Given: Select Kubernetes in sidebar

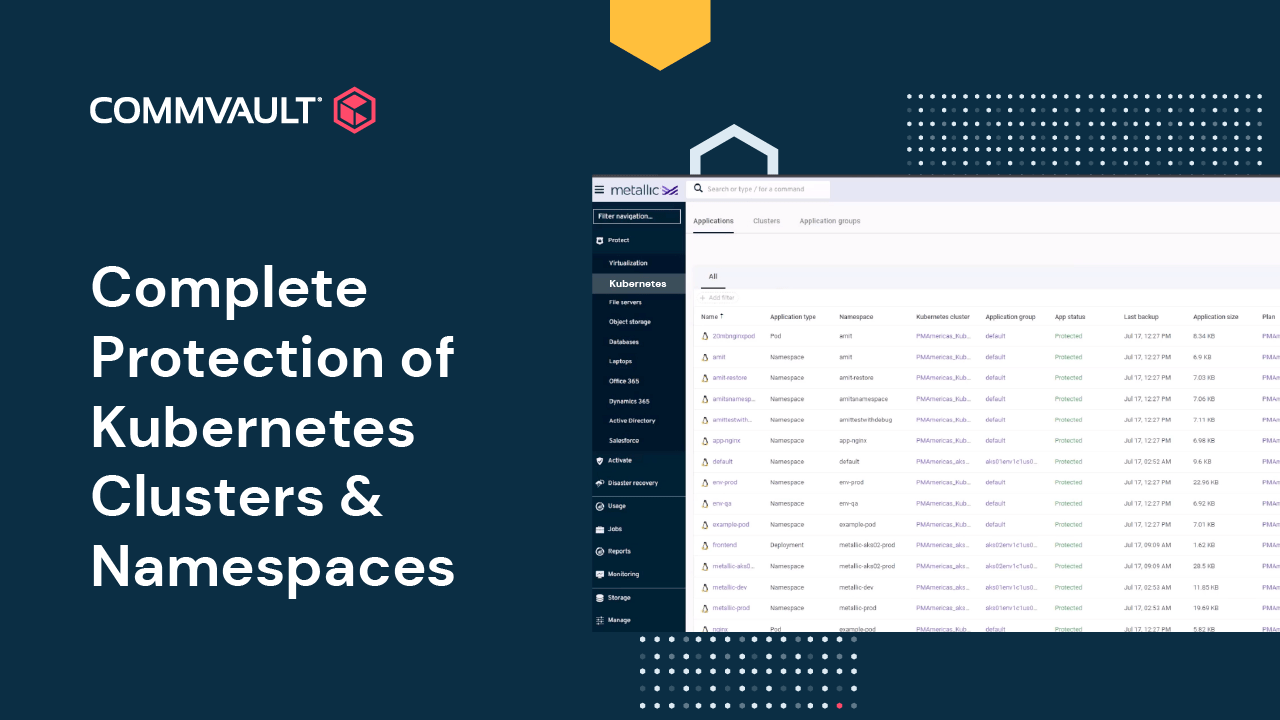Looking at the screenshot, I should (x=637, y=284).
